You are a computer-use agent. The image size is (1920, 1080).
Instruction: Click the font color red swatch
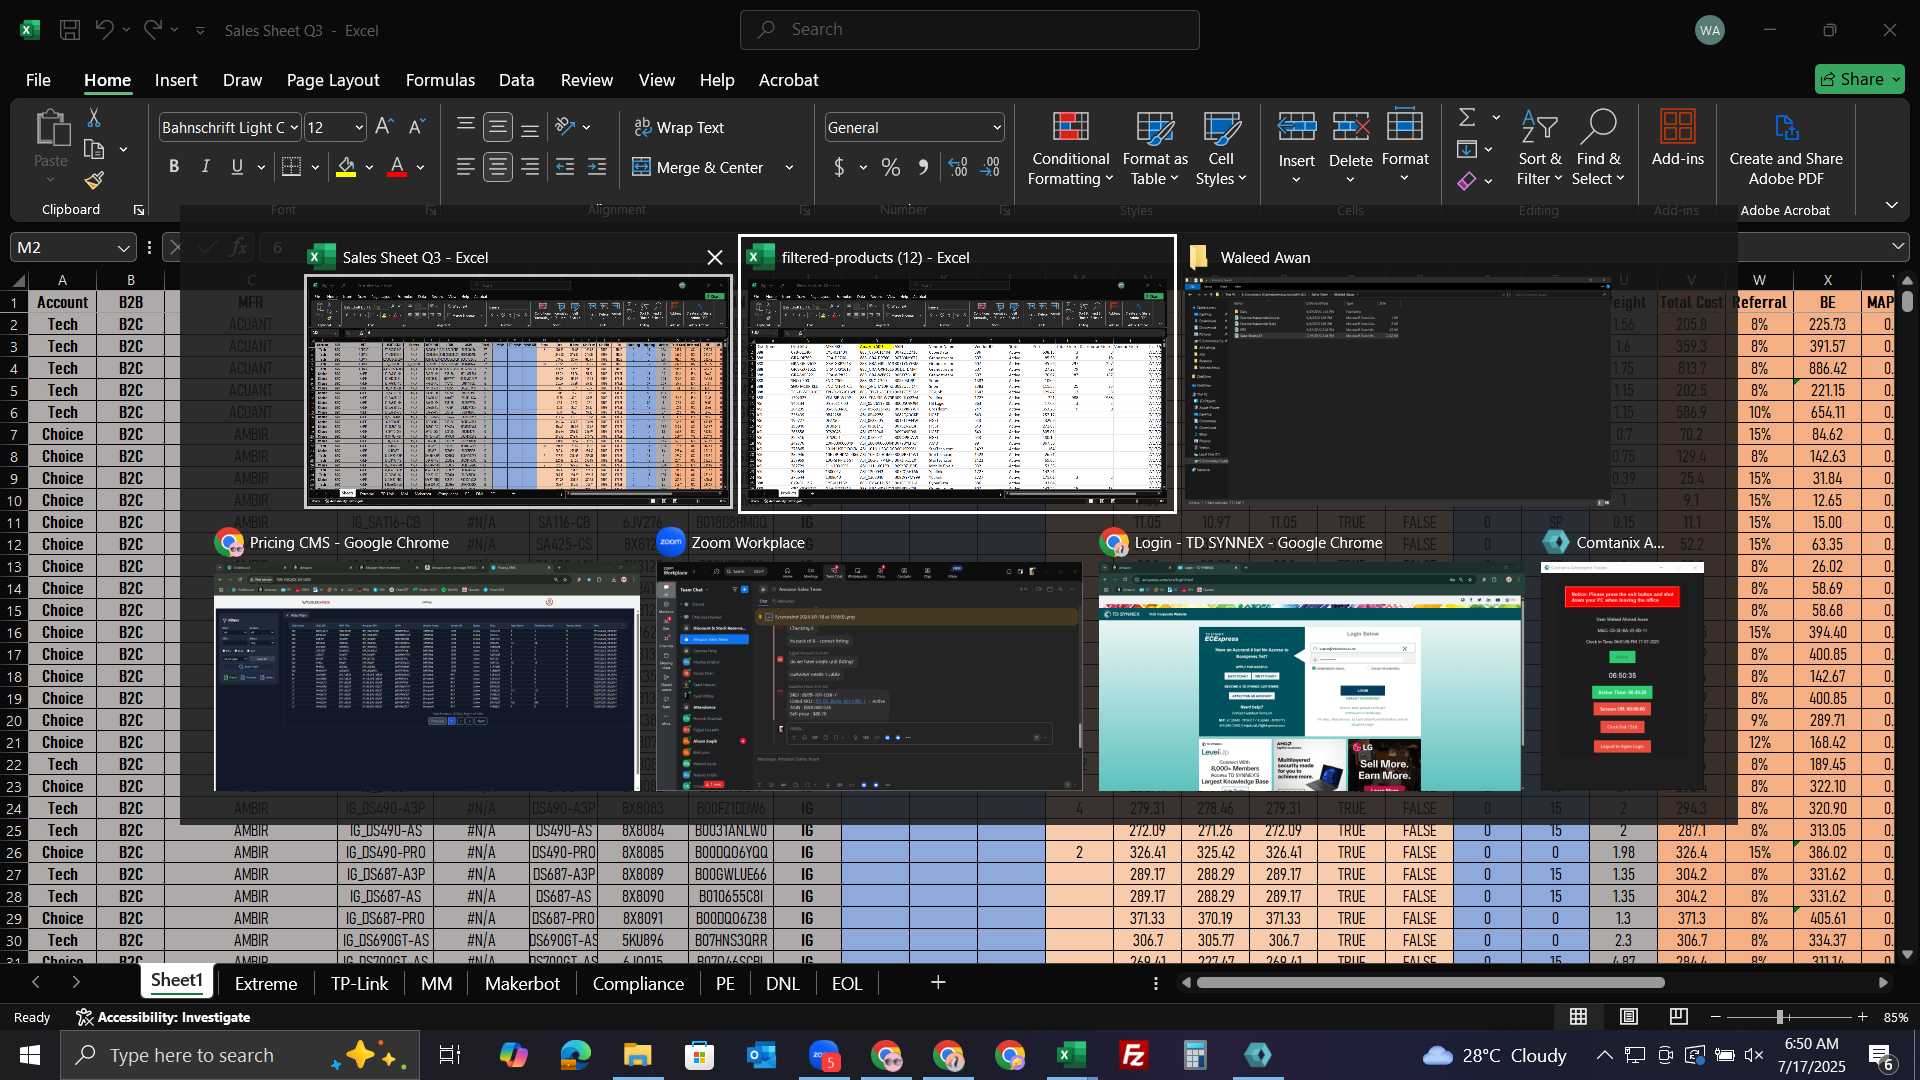click(397, 168)
